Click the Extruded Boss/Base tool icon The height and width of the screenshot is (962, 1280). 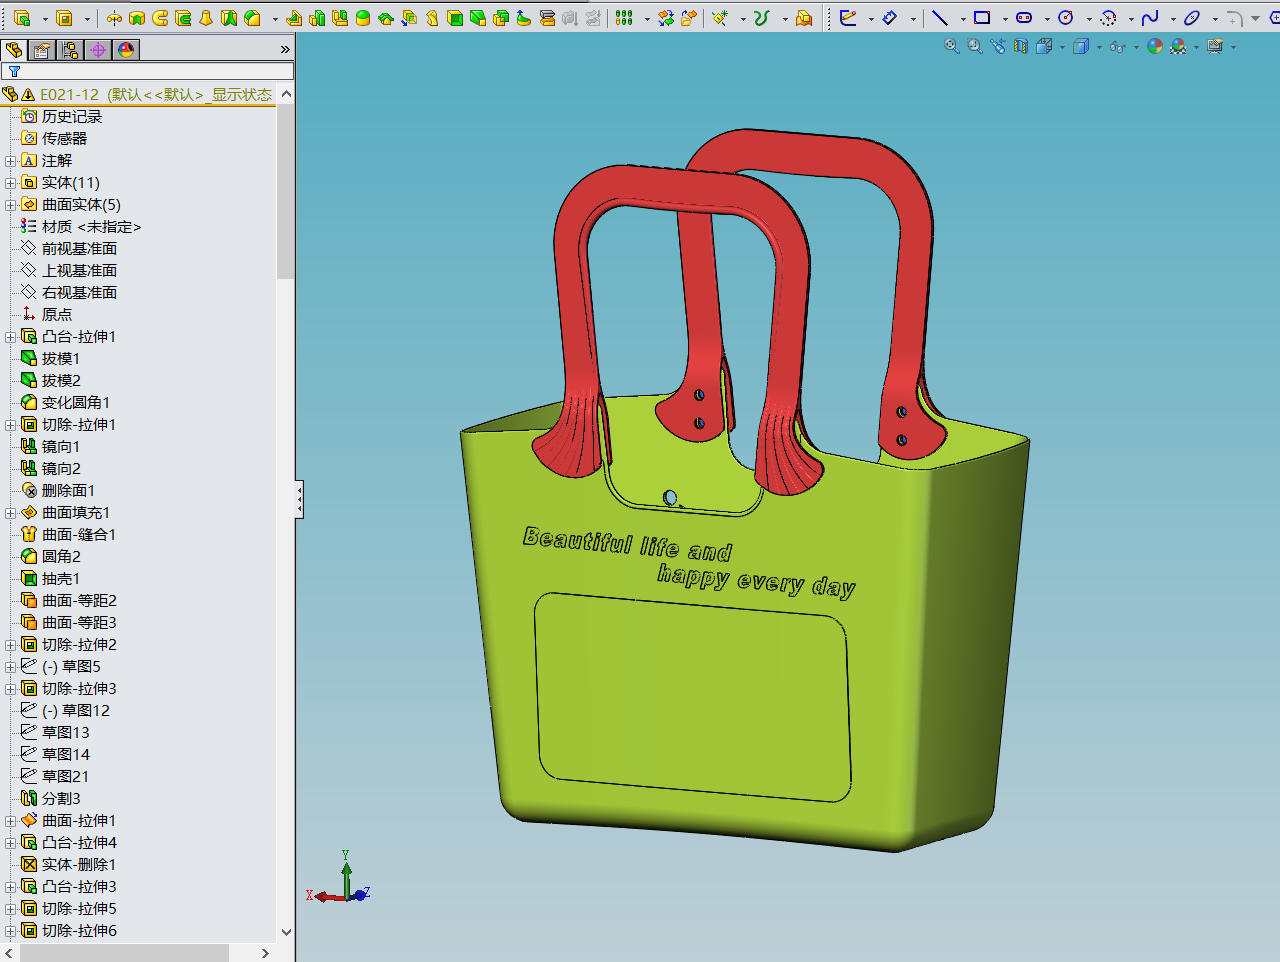[x=22, y=18]
